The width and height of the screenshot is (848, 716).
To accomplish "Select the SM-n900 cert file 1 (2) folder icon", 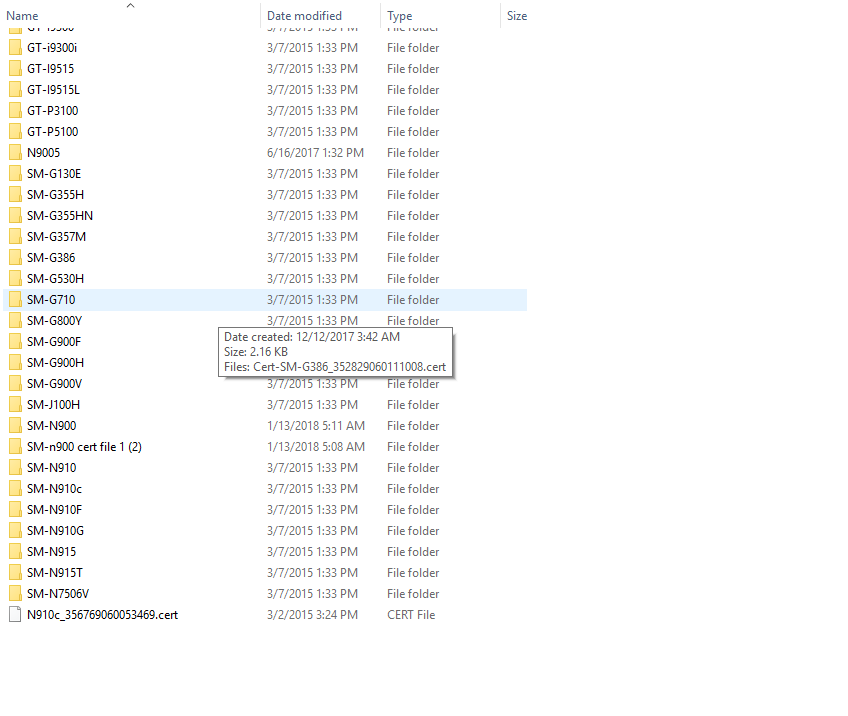I will tap(15, 447).
